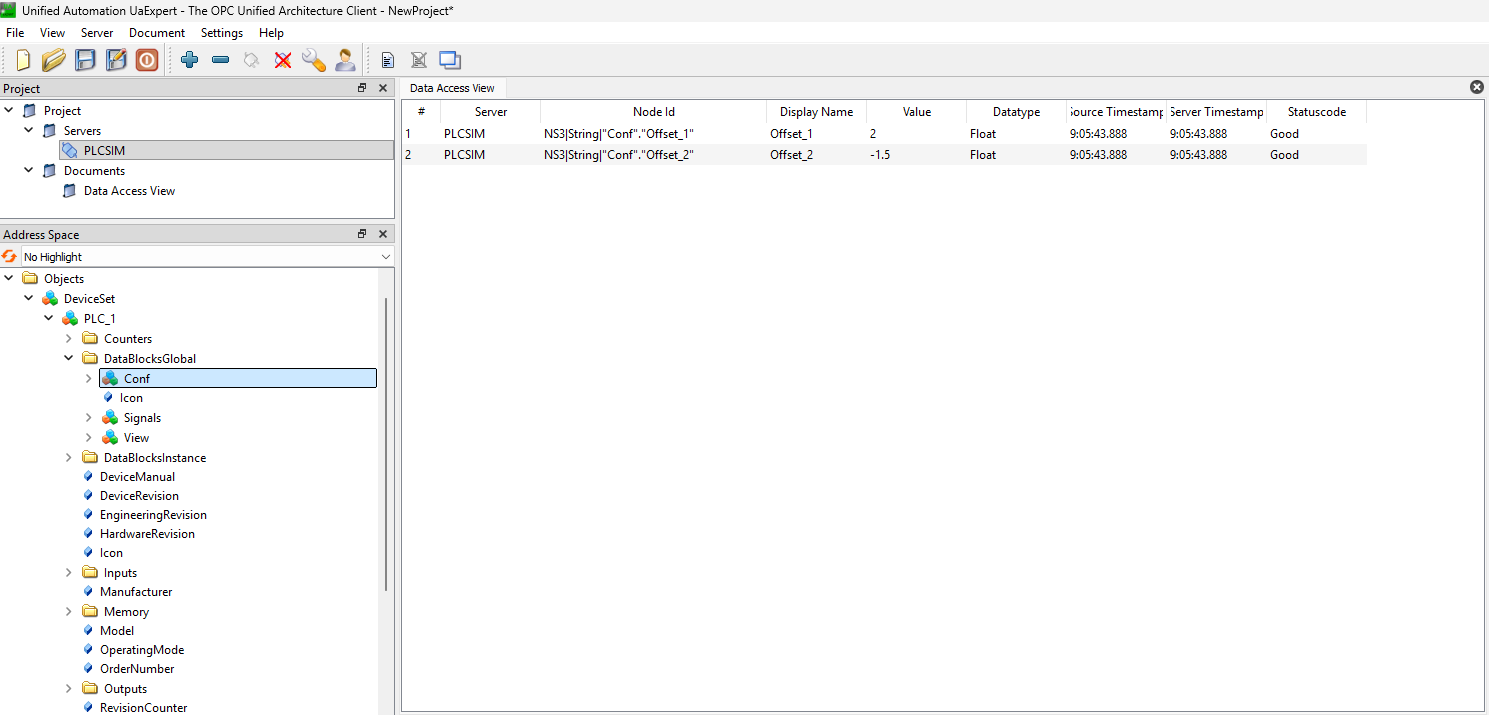1489x715 pixels.
Task: Collapse the Servers node in Project tree
Action: point(29,131)
